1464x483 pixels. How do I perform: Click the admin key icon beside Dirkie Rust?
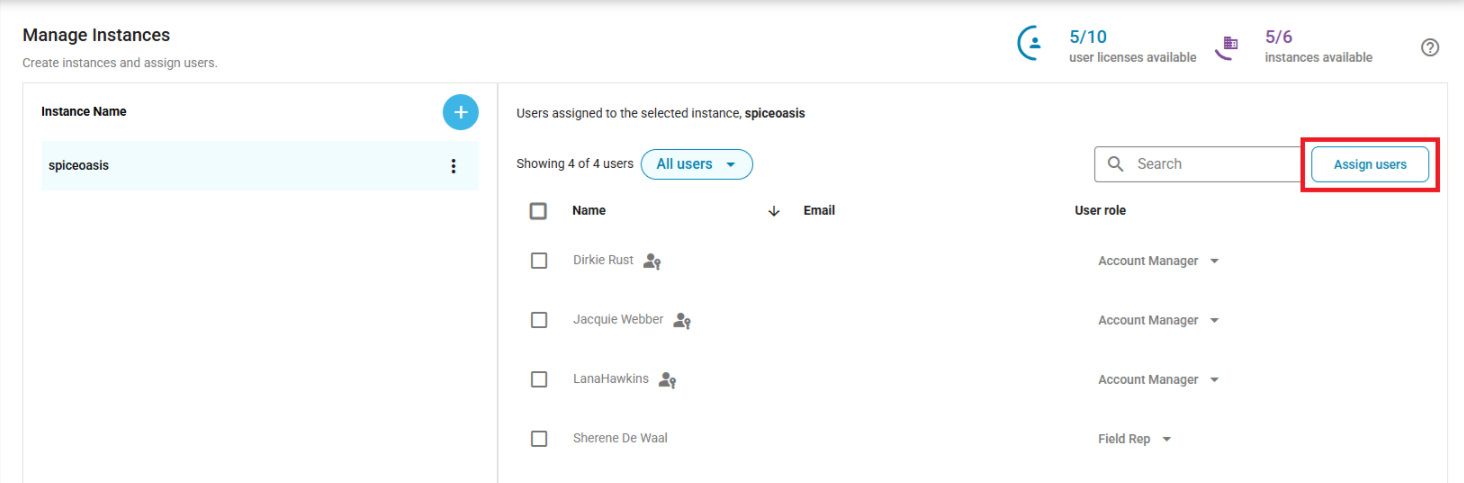(652, 261)
